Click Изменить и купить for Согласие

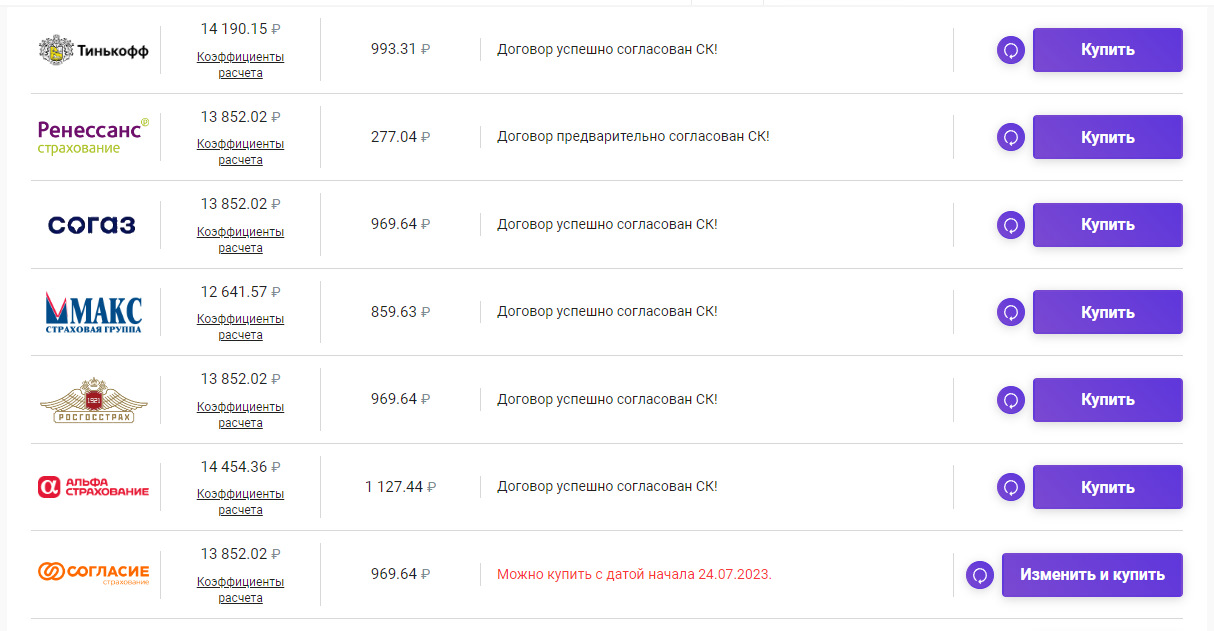(x=1092, y=575)
